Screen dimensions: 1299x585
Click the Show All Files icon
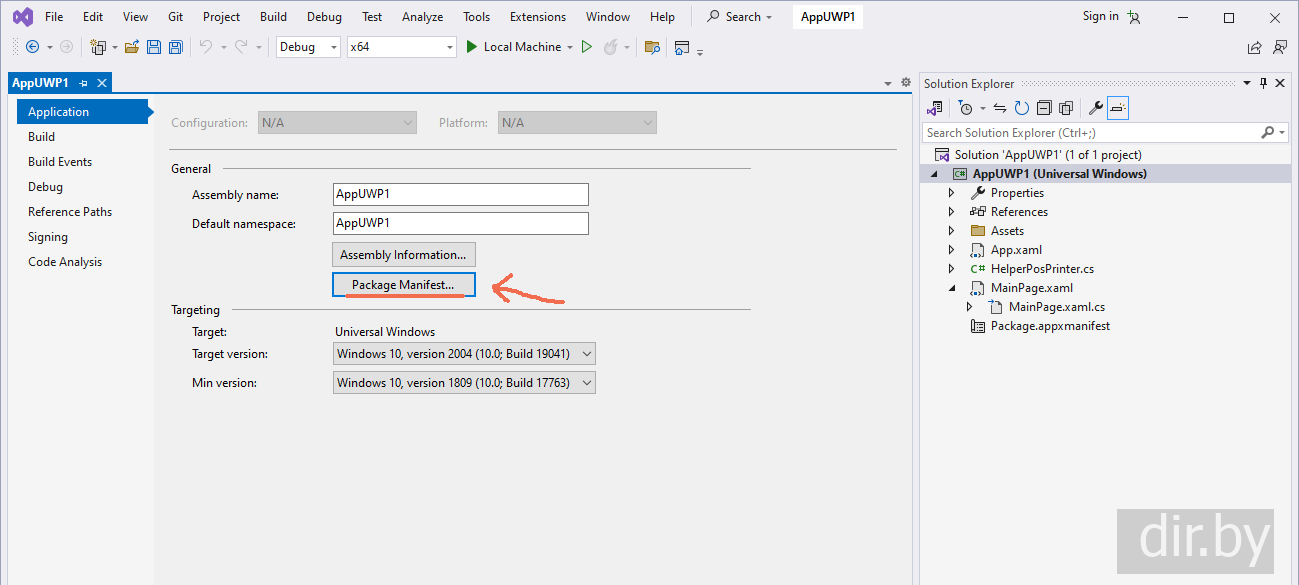point(1065,108)
